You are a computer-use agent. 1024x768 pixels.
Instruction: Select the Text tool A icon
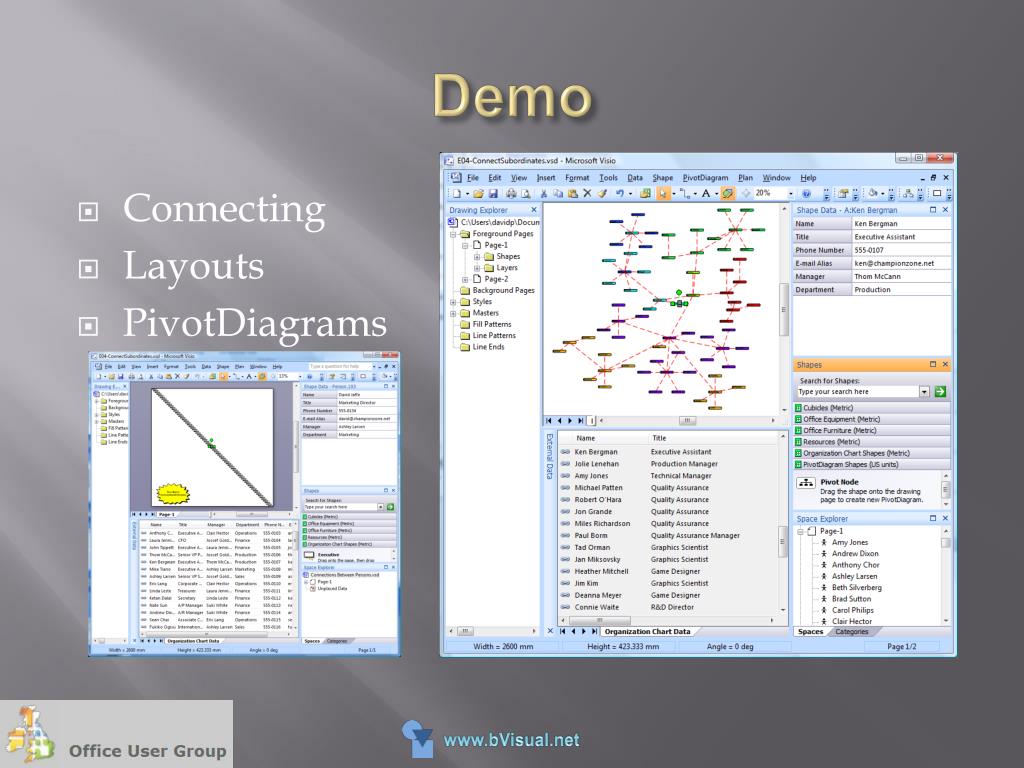[x=705, y=193]
